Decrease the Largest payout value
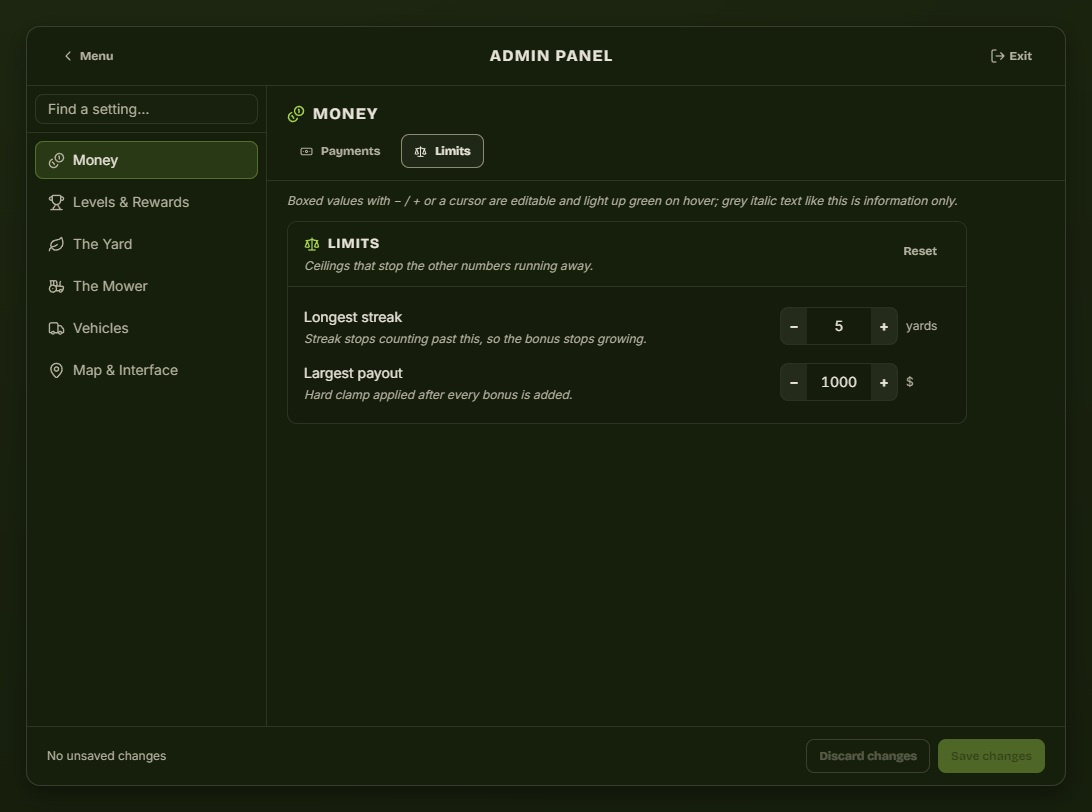Image resolution: width=1092 pixels, height=812 pixels. [794, 382]
